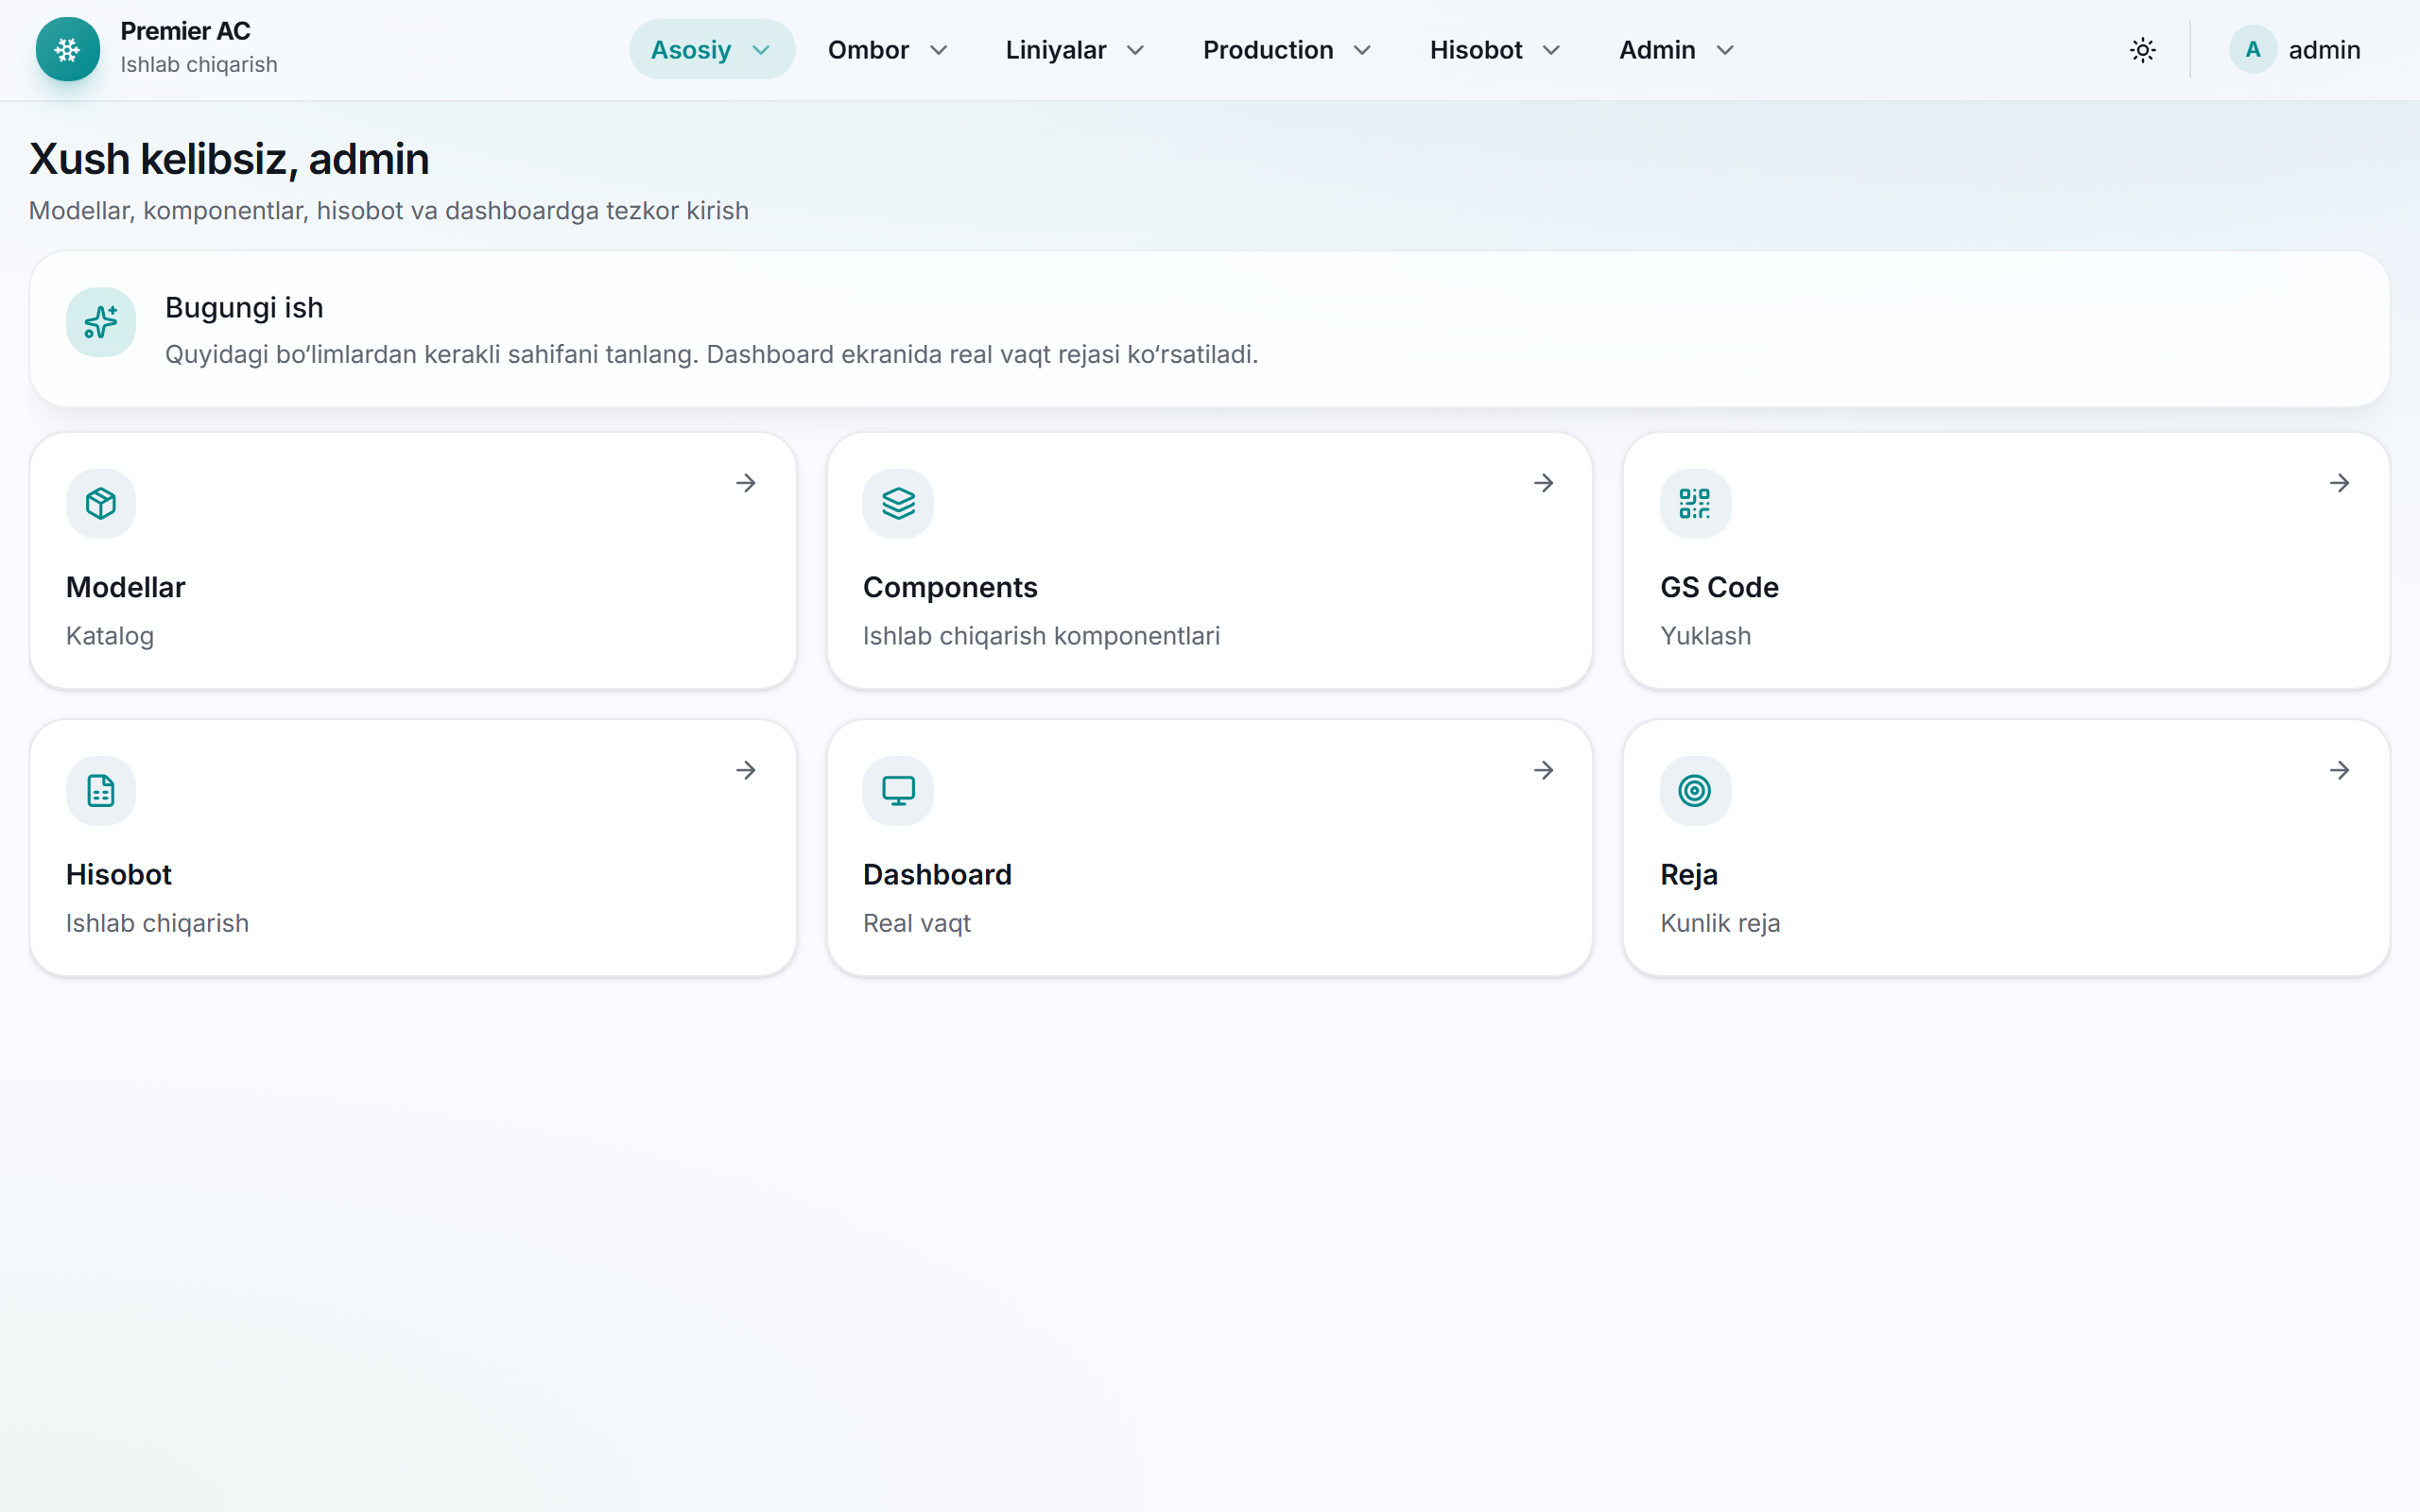Click arrow on the Dashboard card
The width and height of the screenshot is (2420, 1512).
(1544, 770)
